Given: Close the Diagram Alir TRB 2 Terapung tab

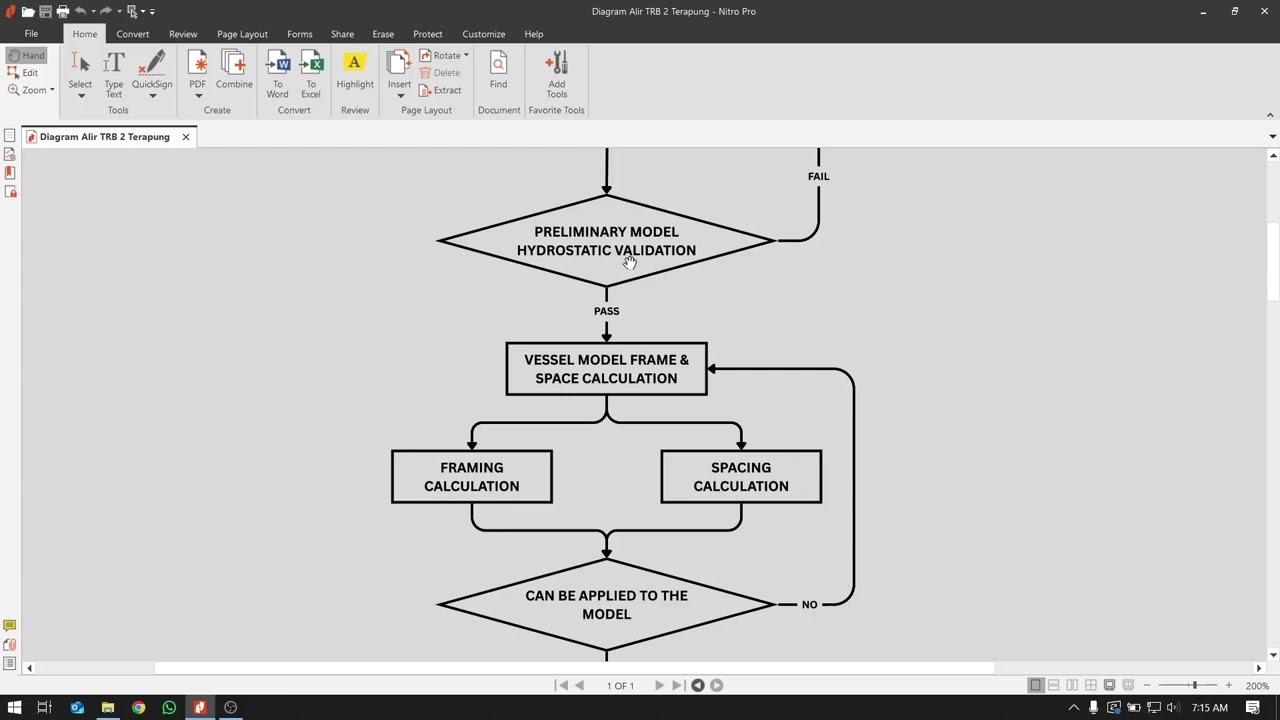Looking at the screenshot, I should 185,137.
